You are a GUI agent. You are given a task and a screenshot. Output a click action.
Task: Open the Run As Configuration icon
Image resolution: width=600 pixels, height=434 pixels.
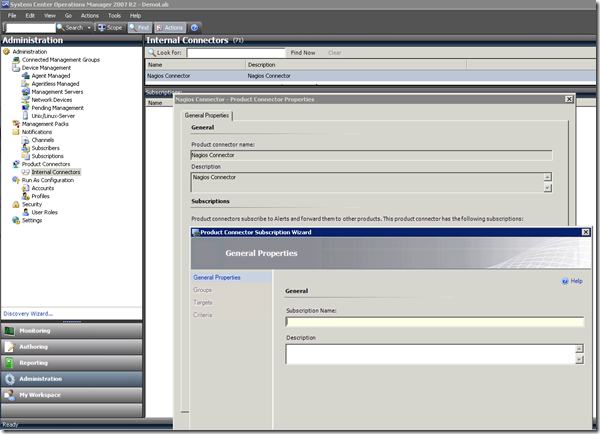(16, 180)
